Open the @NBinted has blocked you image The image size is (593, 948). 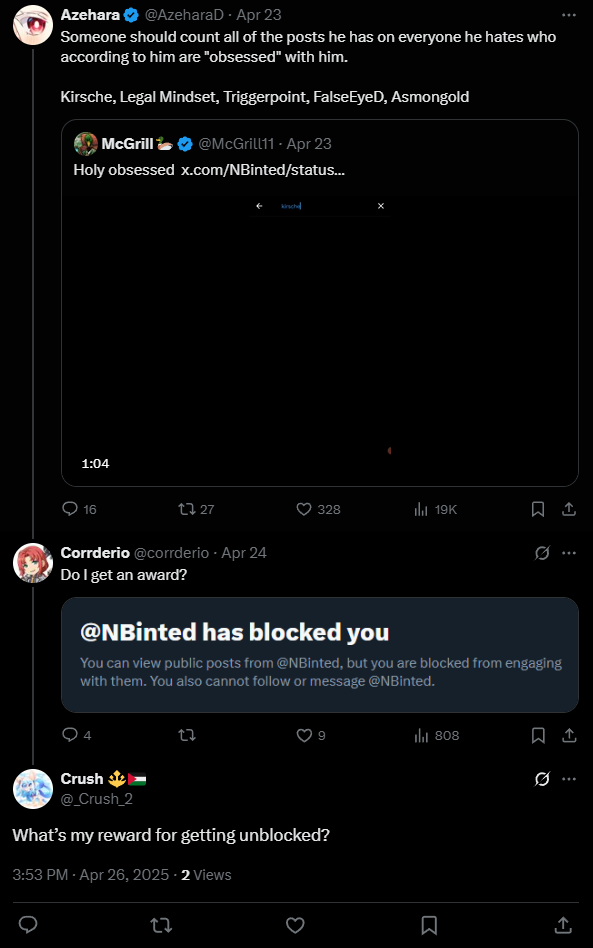(320, 655)
